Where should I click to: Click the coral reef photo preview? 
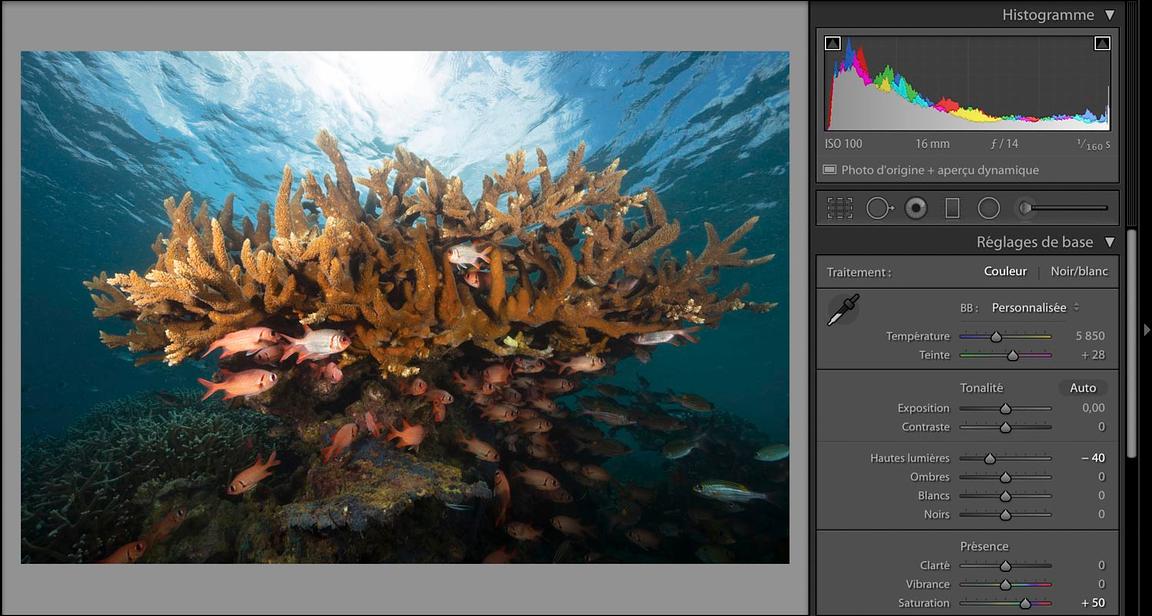pyautogui.click(x=405, y=307)
